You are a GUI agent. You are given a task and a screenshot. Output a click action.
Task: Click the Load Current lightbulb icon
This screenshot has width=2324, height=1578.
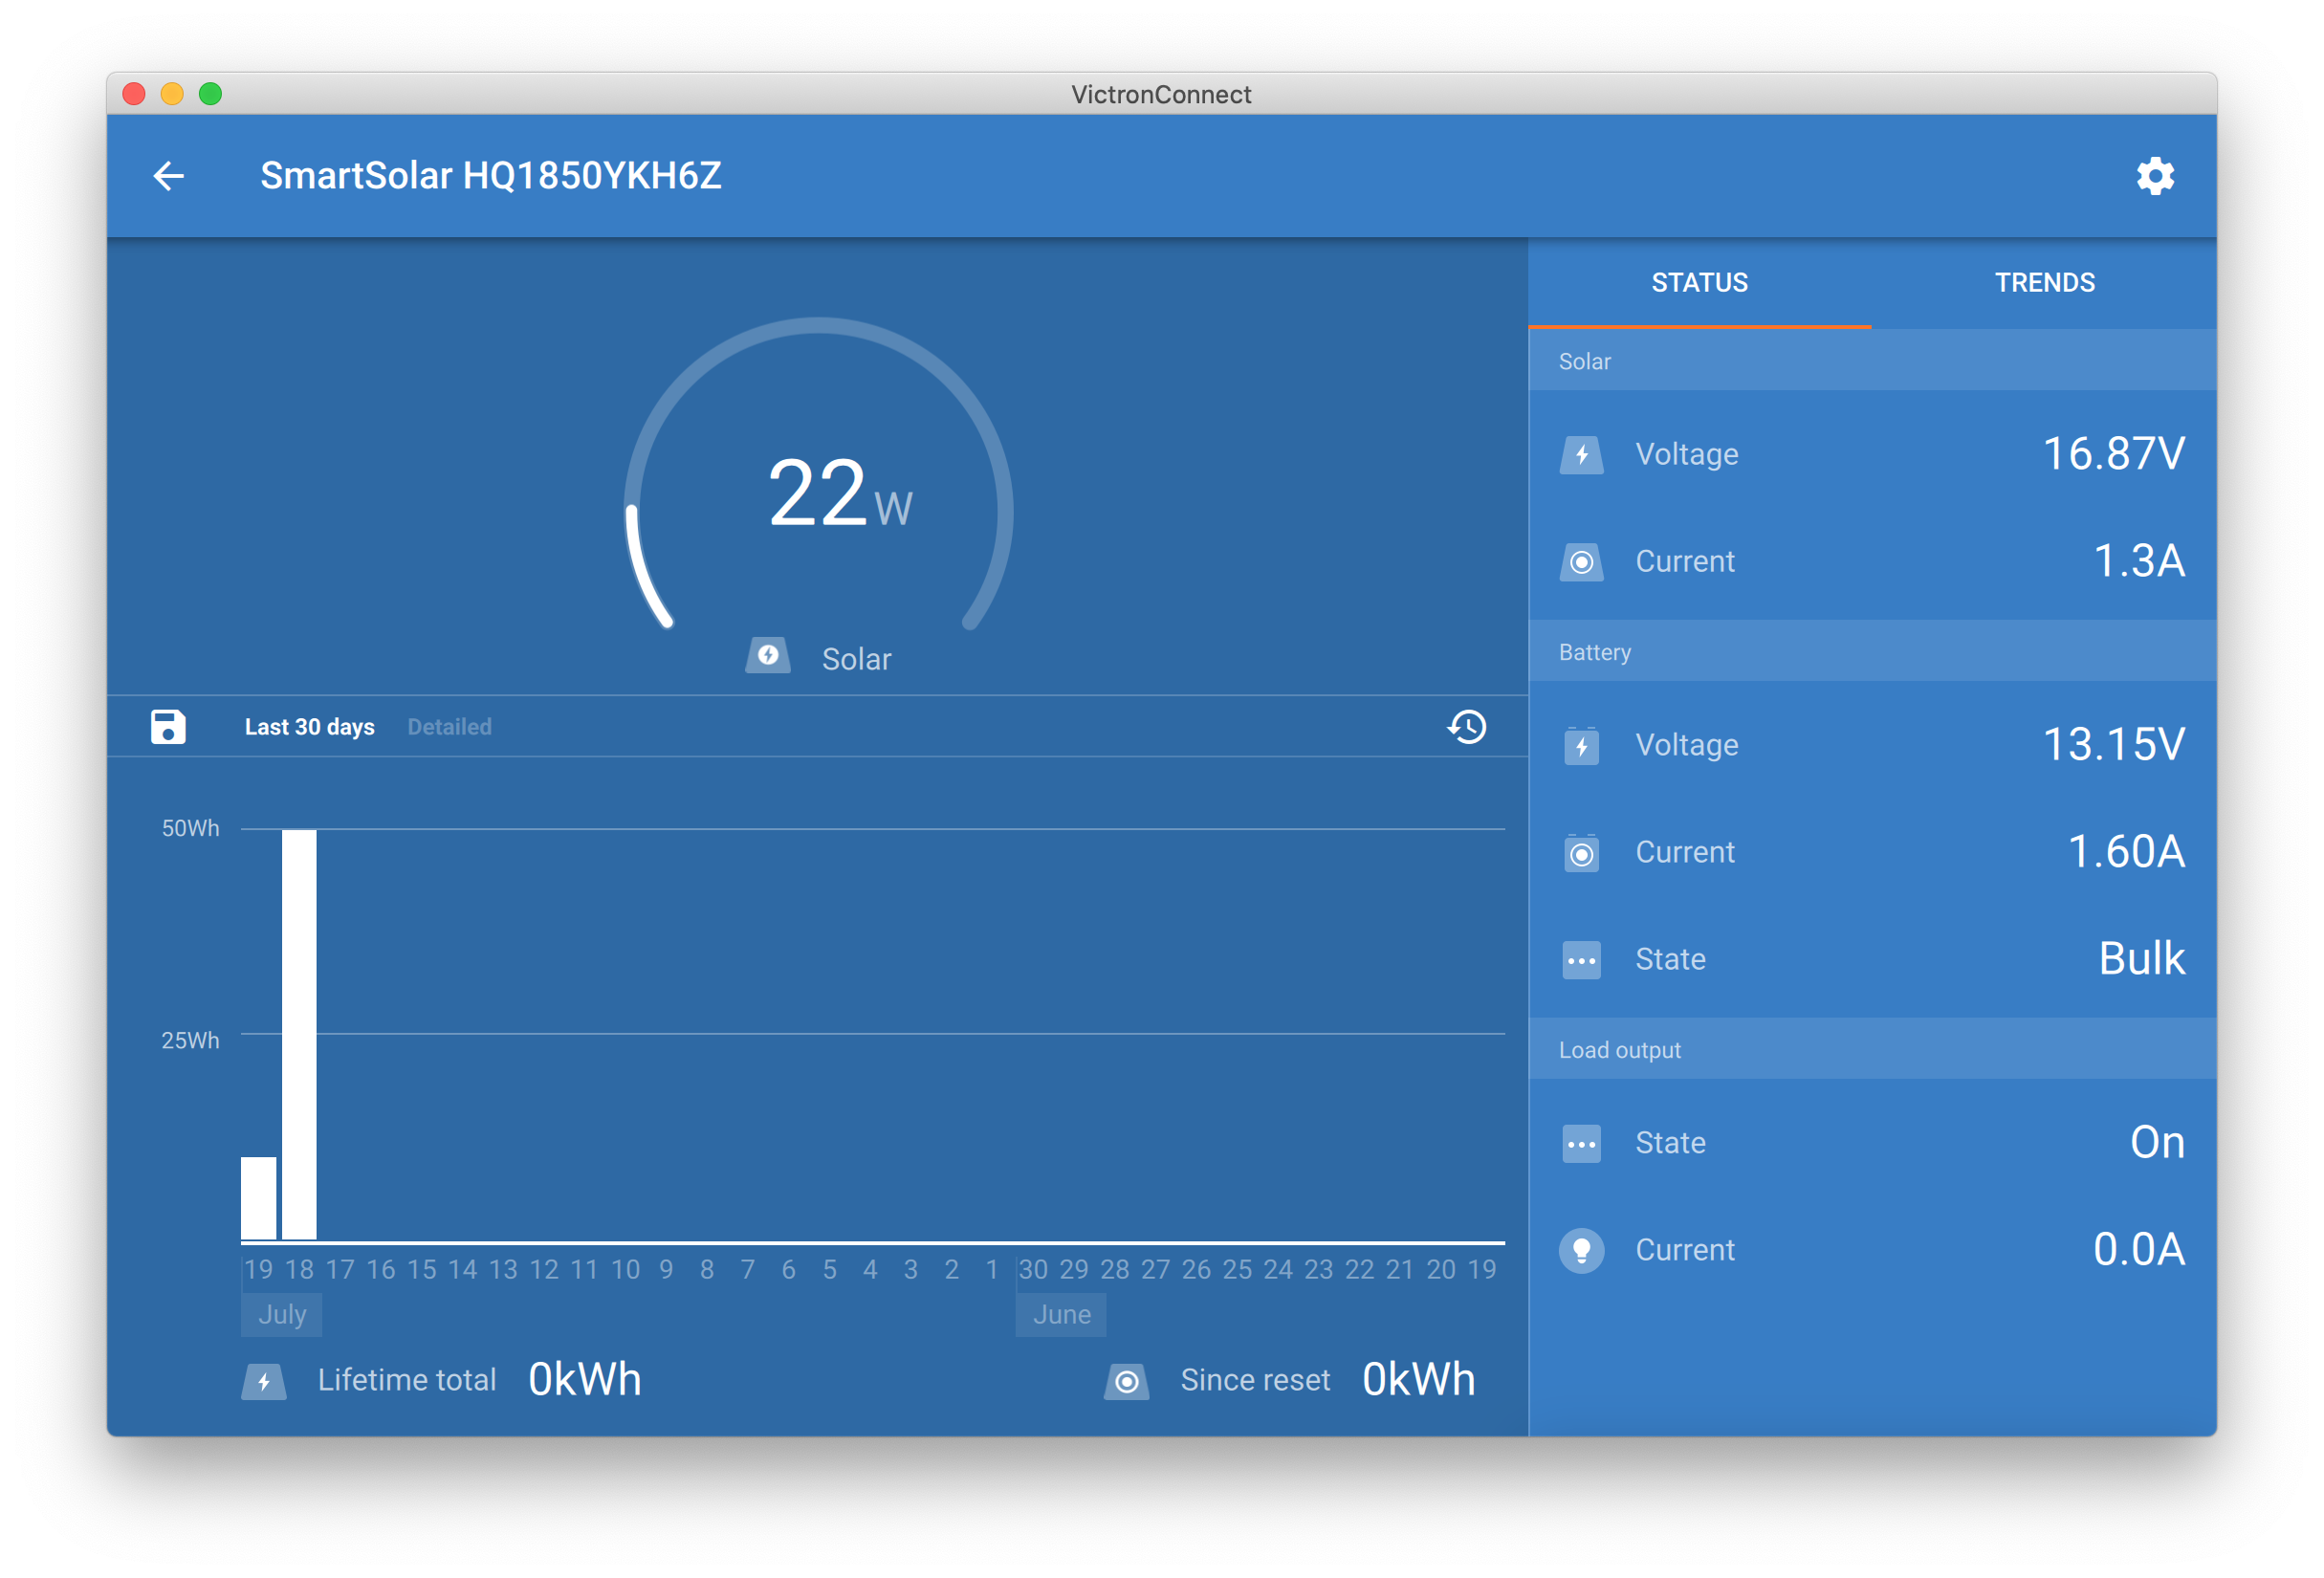1581,1250
